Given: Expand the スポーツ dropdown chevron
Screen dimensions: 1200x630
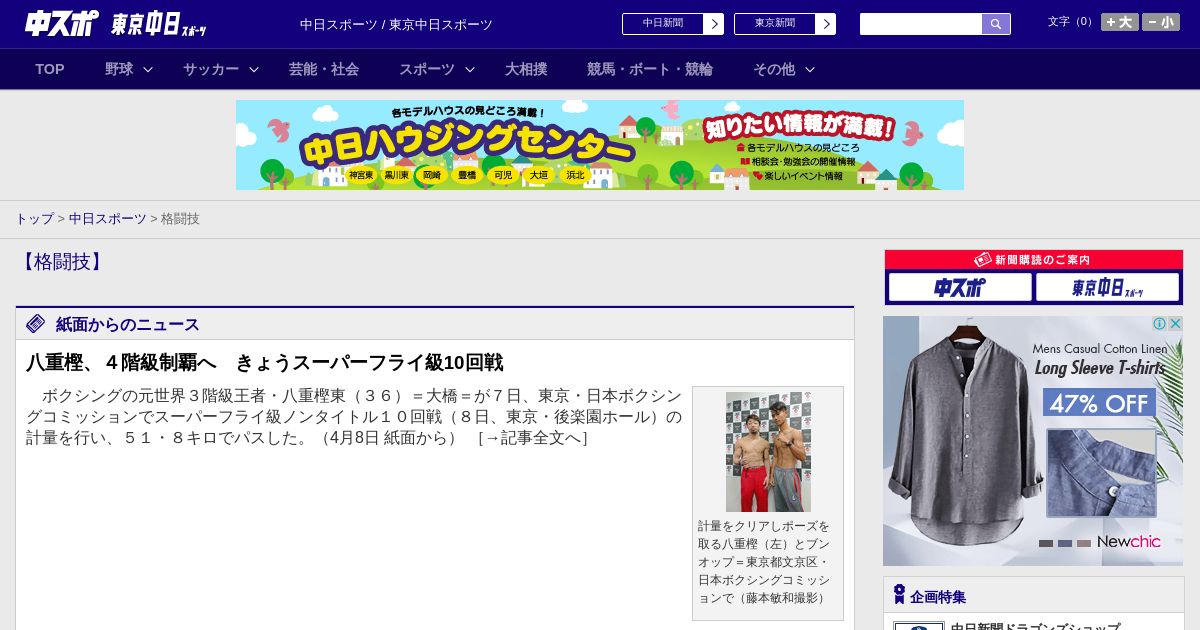Looking at the screenshot, I should click(x=470, y=69).
